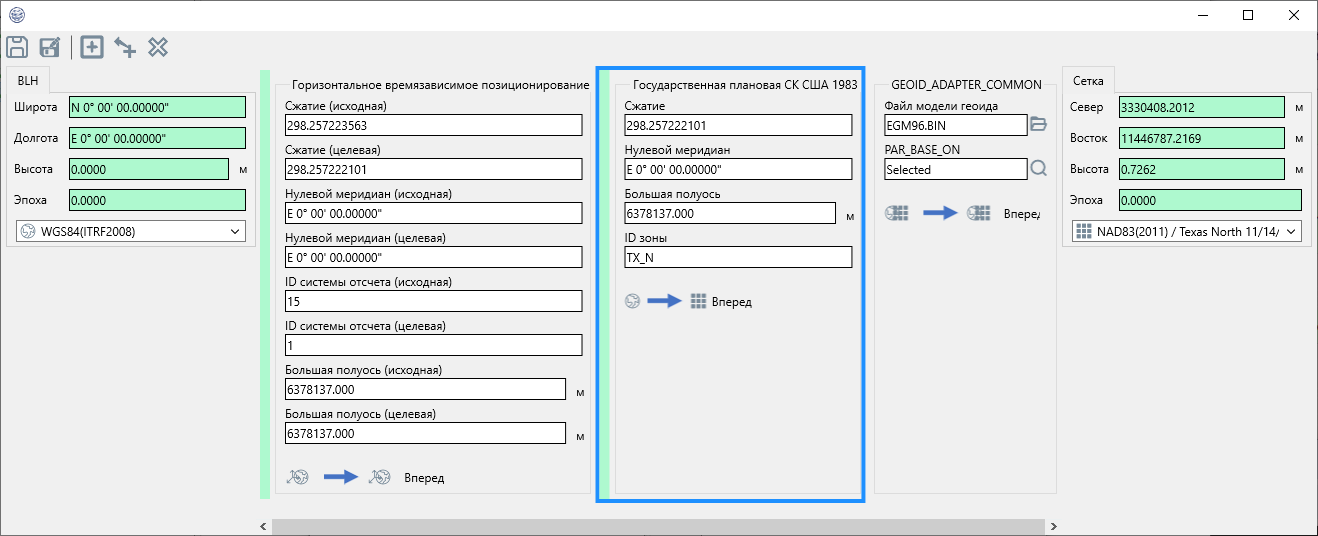Click the magnifier icon next to PAR_BASE_ON

coord(1038,169)
